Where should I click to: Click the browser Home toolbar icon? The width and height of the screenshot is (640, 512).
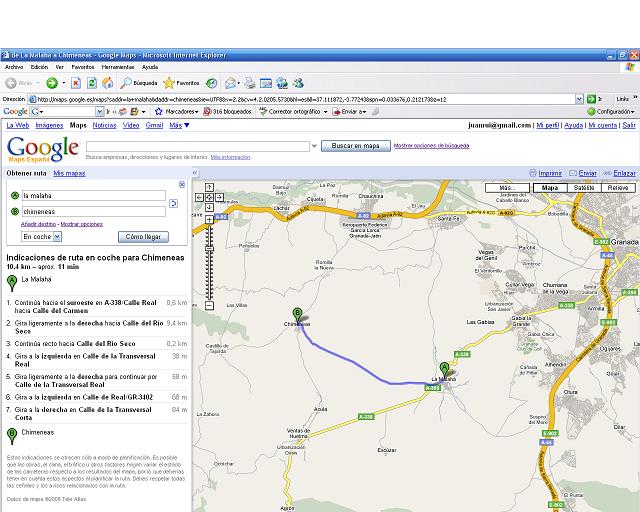(108, 83)
